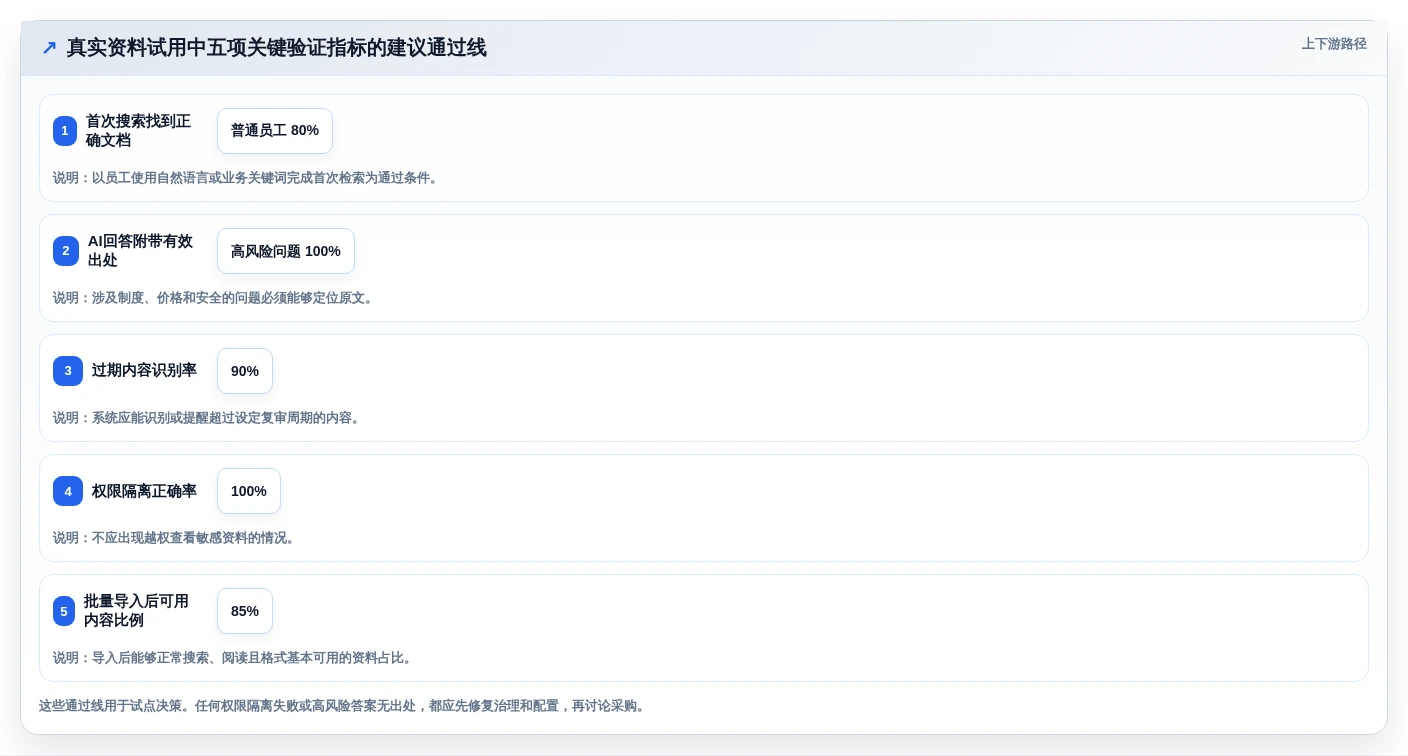Click the heading 权限隔离正确率
The image size is (1408, 756).
coord(144,490)
